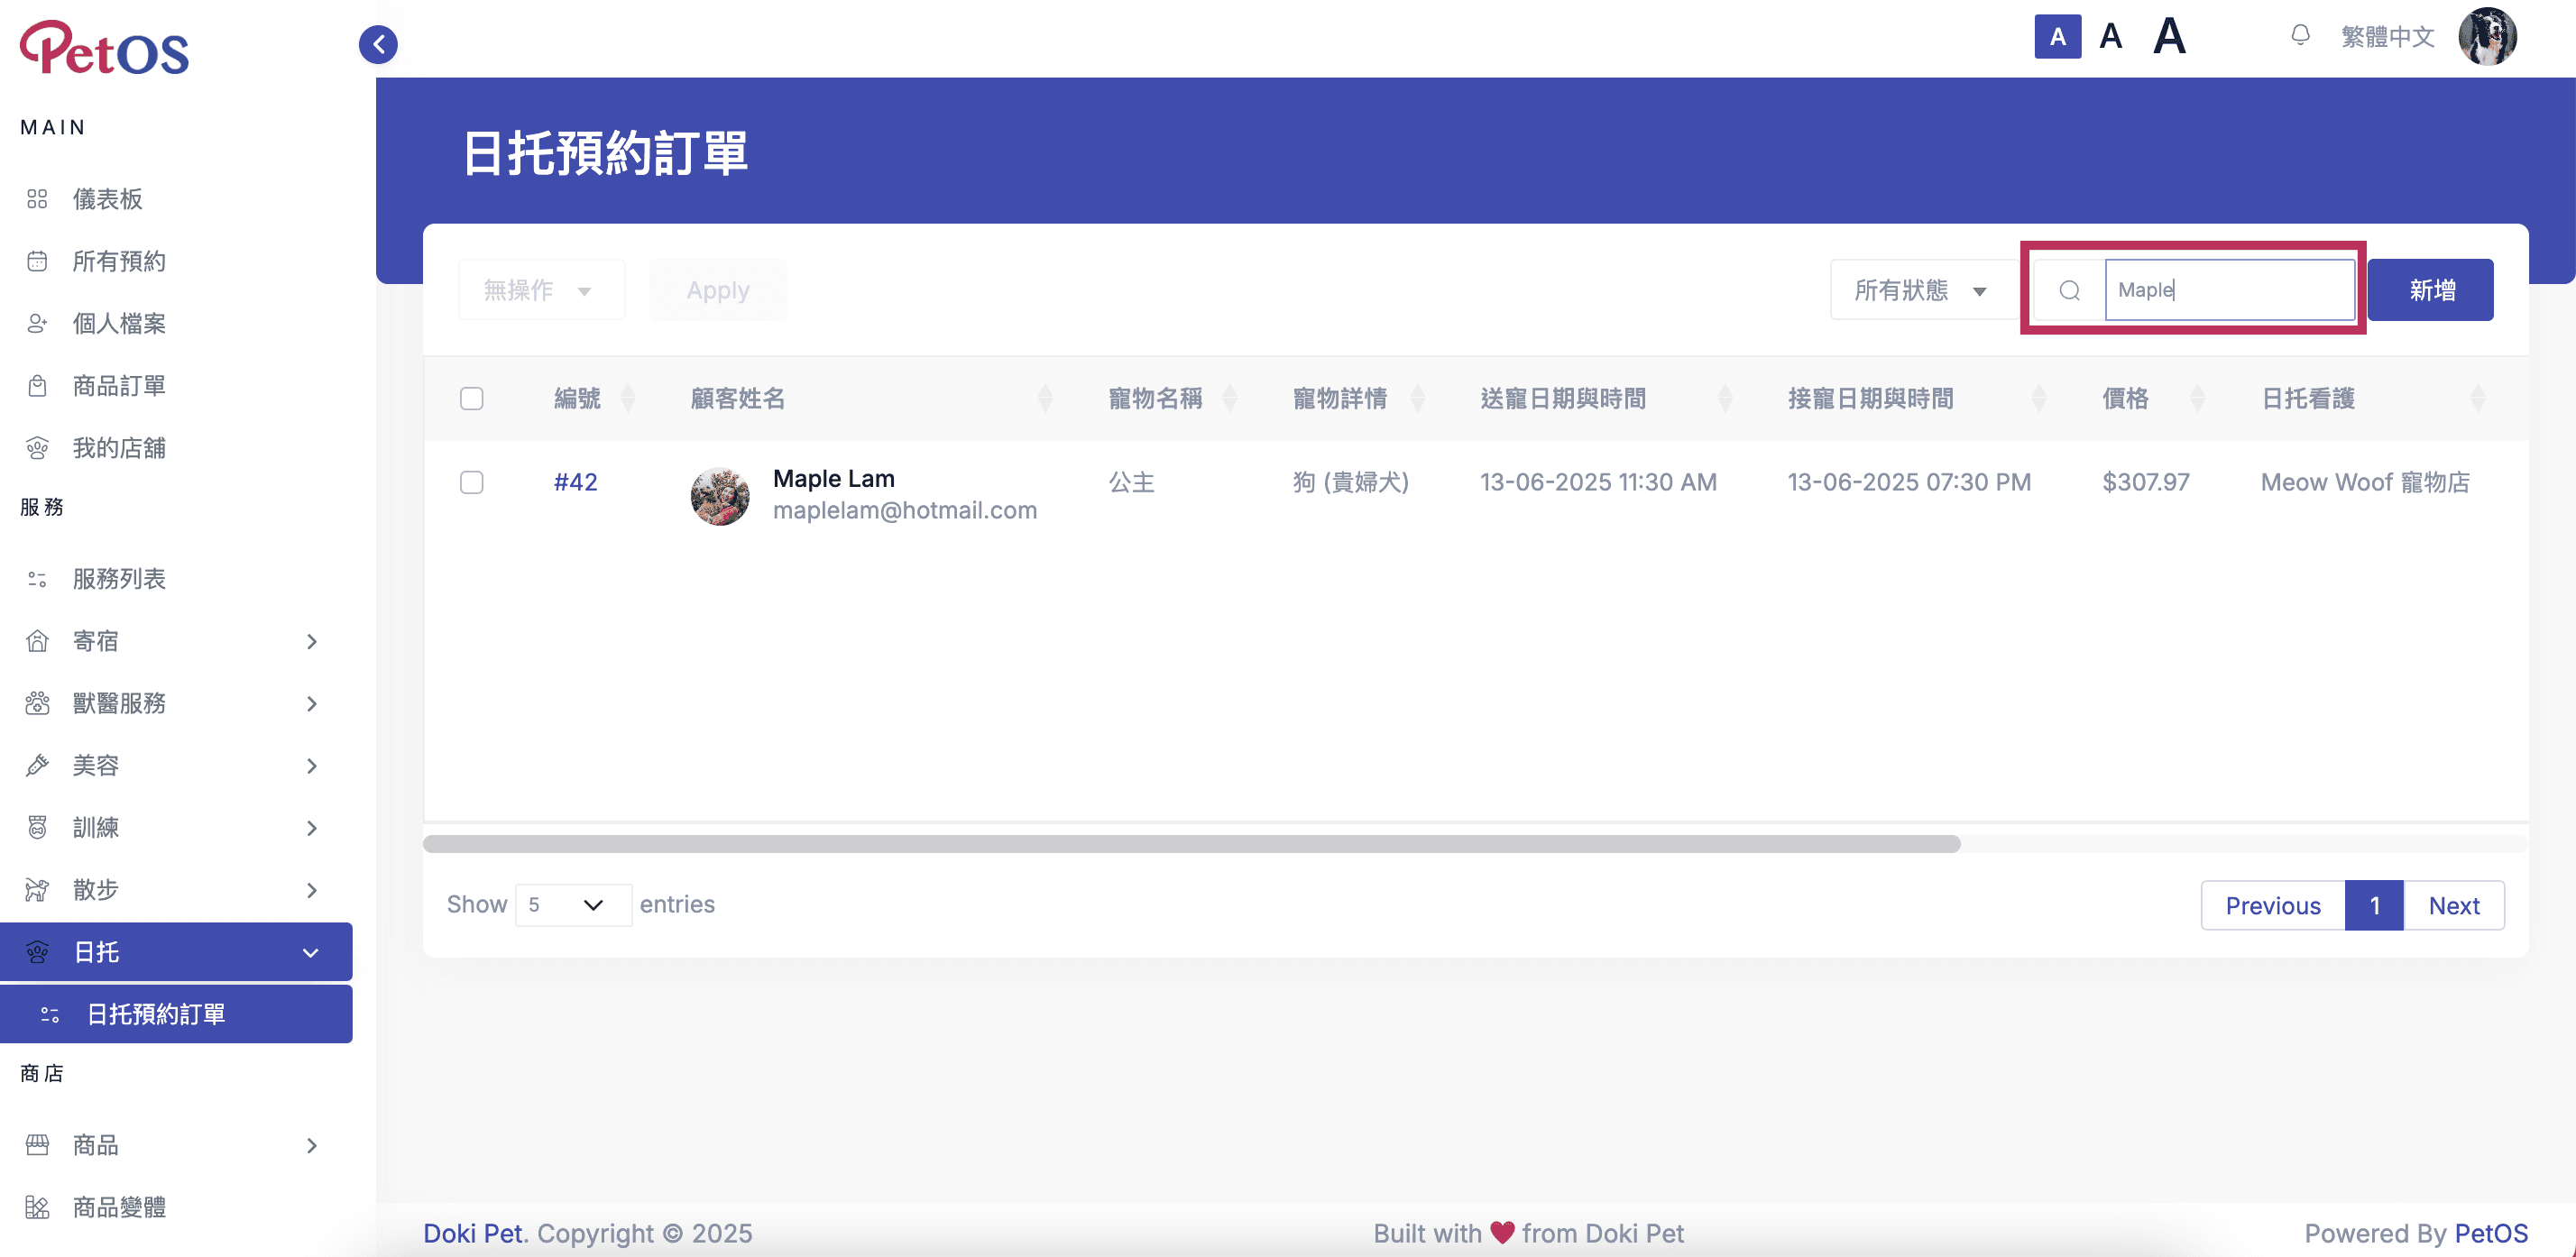Click the PetOS logo
This screenshot has height=1257, width=2576.
[104, 48]
